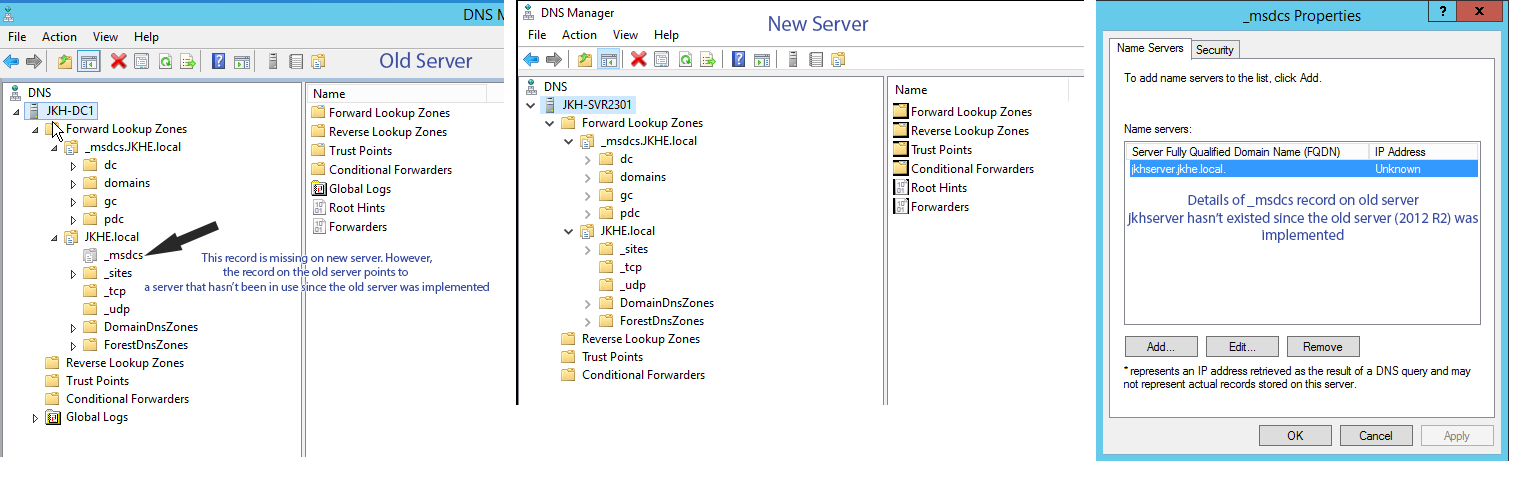This screenshot has width=1524, height=477.
Task: Click Export List icon in New Server toolbar
Action: click(x=707, y=60)
